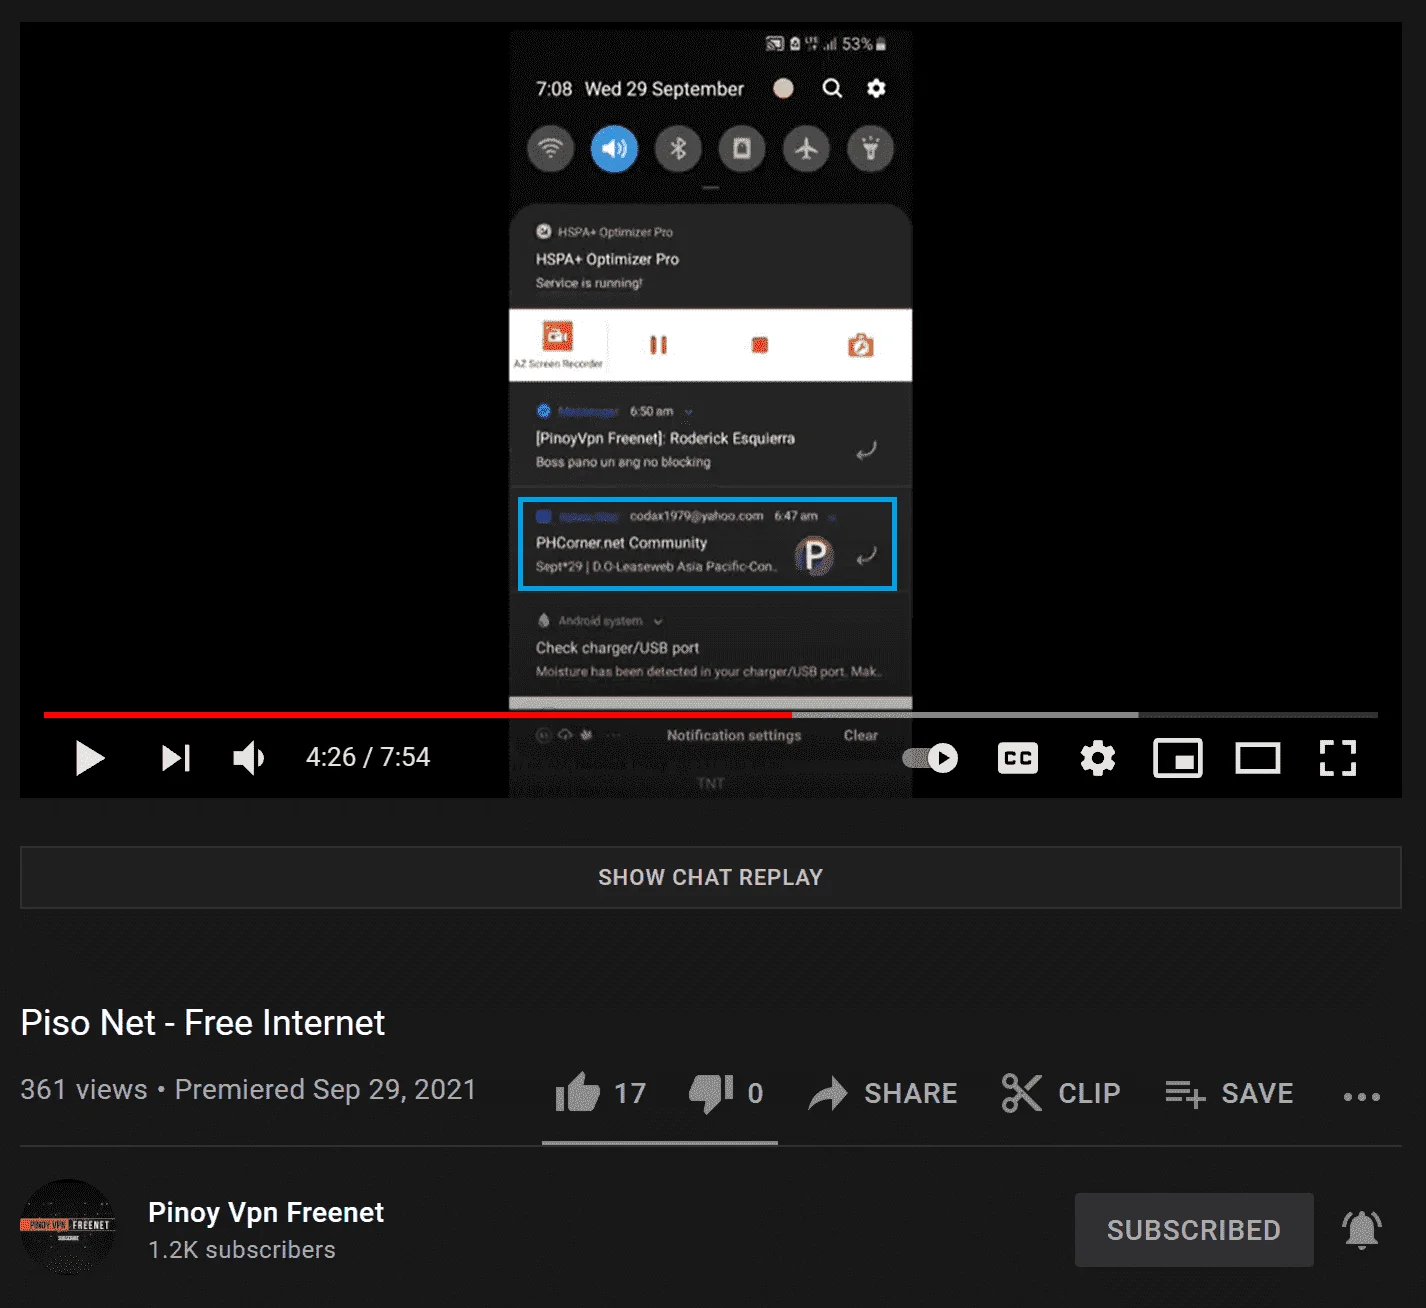This screenshot has height=1308, width=1426.
Task: Click the AZ Screen Recorder camera icon
Action: point(558,336)
